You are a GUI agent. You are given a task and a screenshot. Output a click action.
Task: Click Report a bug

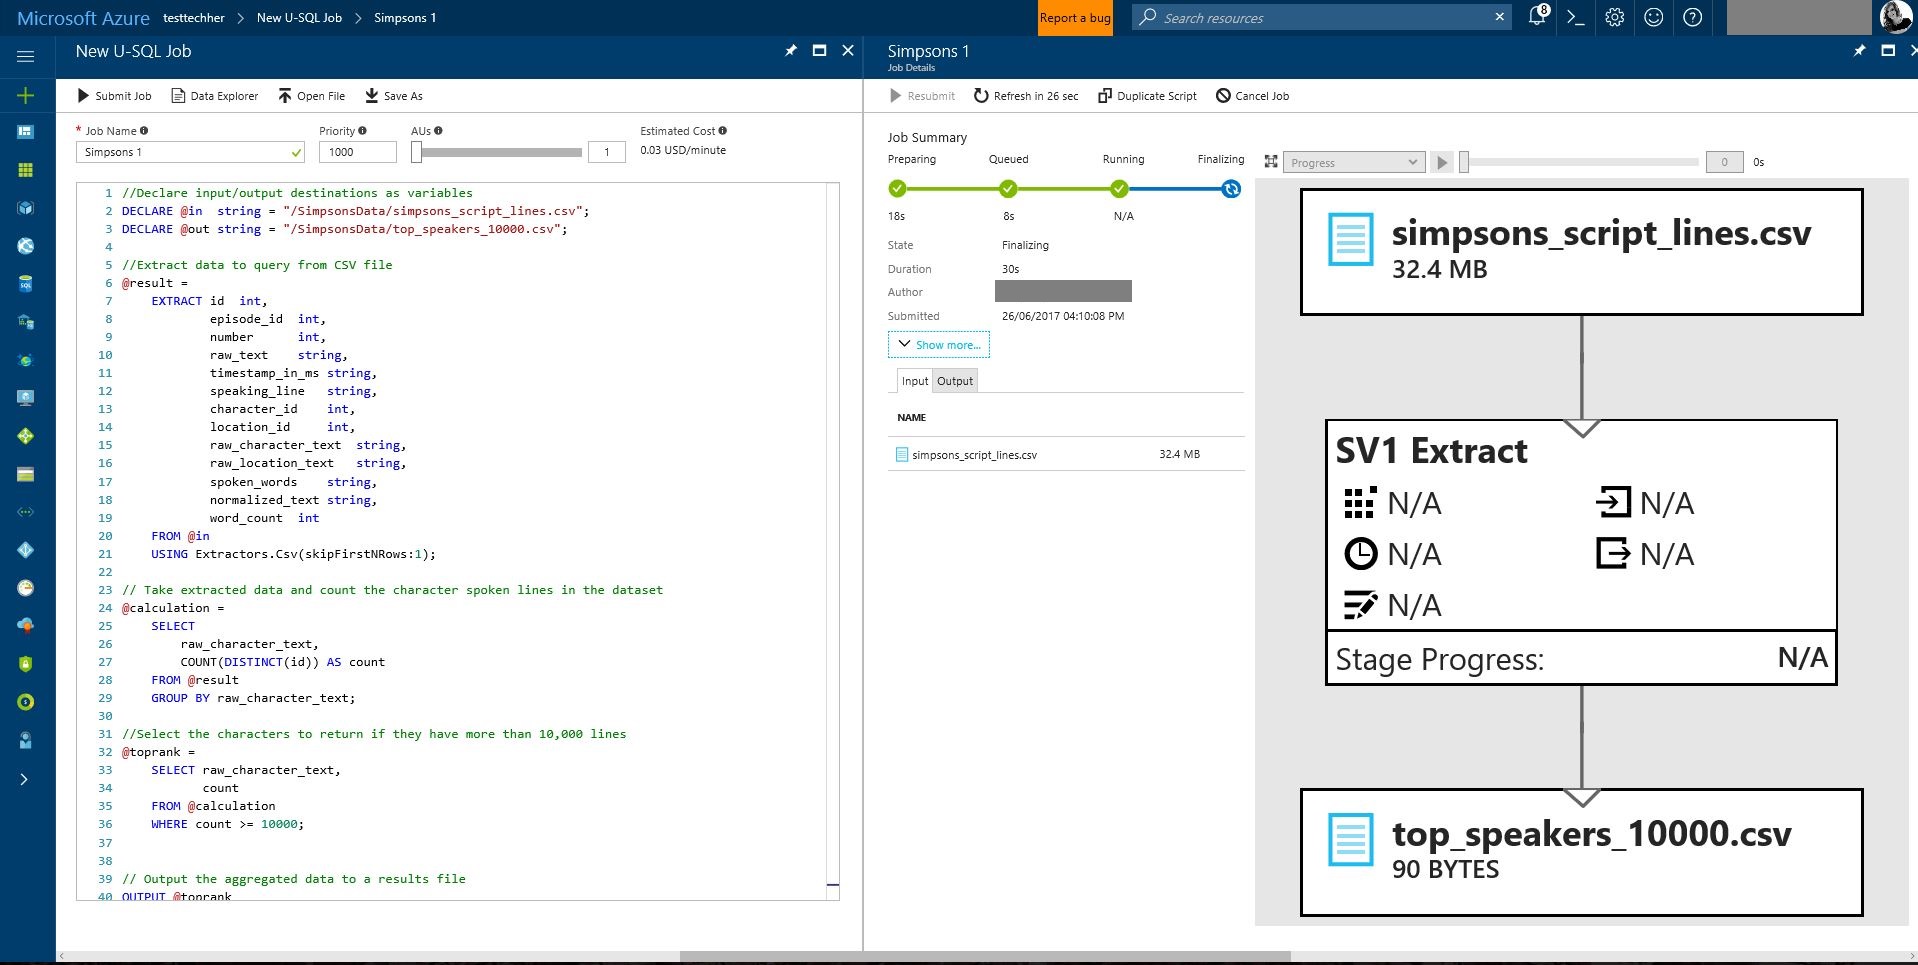click(1075, 18)
